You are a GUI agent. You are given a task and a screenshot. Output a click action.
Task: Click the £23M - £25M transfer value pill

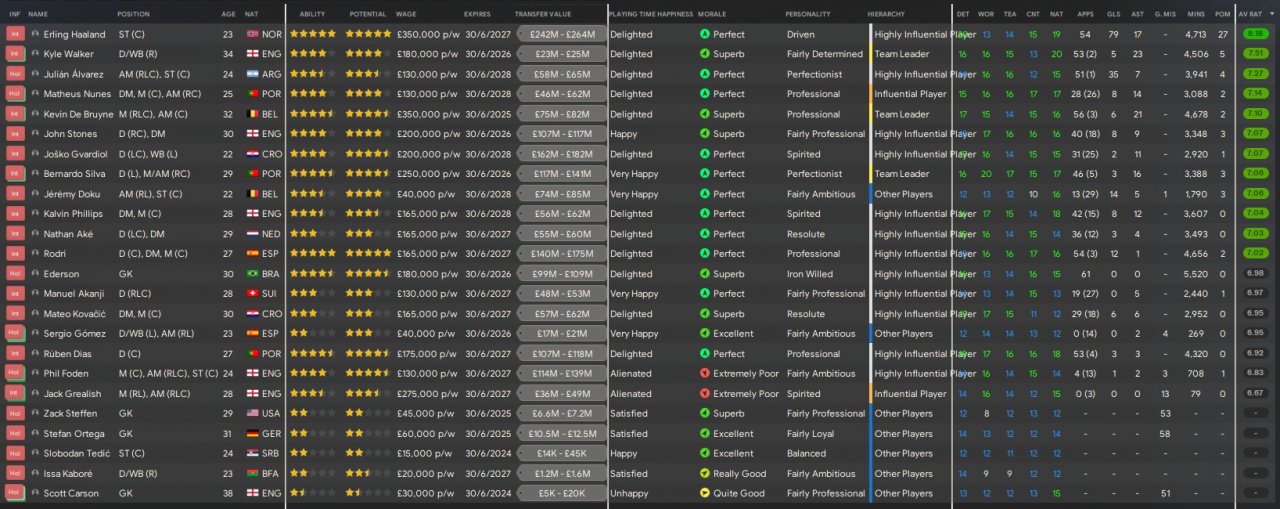point(562,54)
